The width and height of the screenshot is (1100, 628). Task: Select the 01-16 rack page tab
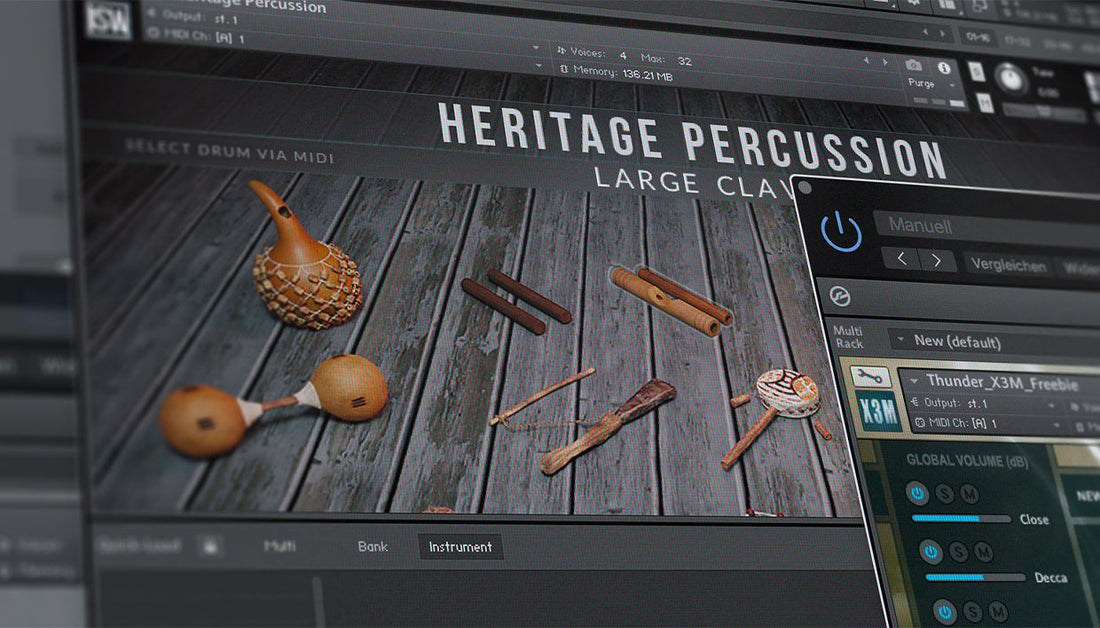977,36
